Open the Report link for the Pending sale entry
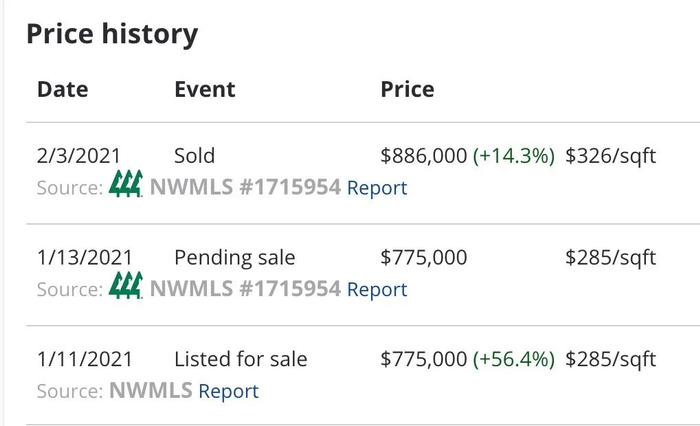Image resolution: width=700 pixels, height=426 pixels. [x=377, y=290]
